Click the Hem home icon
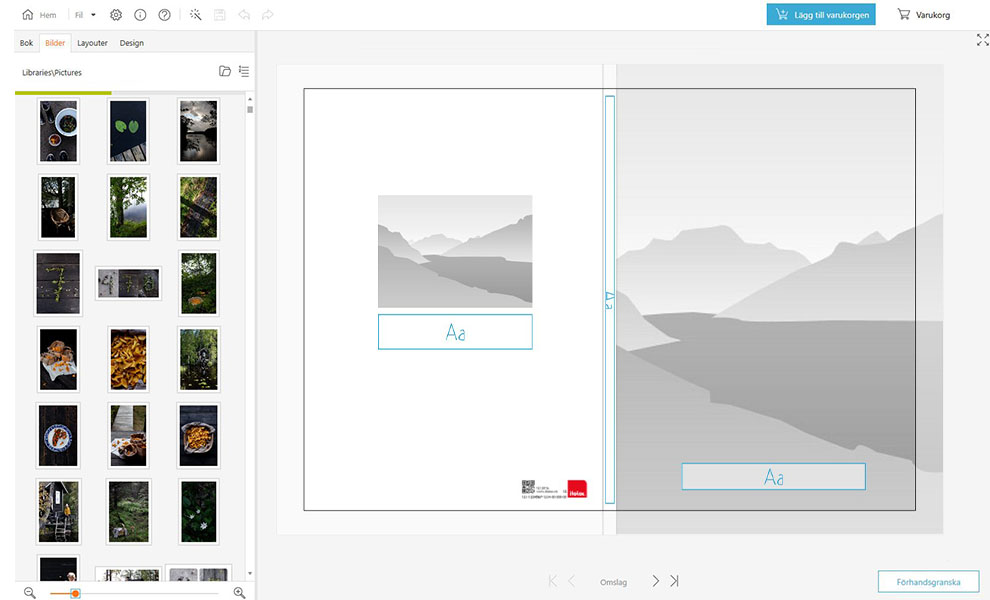Screen dimensions: 990x600 click(x=28, y=15)
